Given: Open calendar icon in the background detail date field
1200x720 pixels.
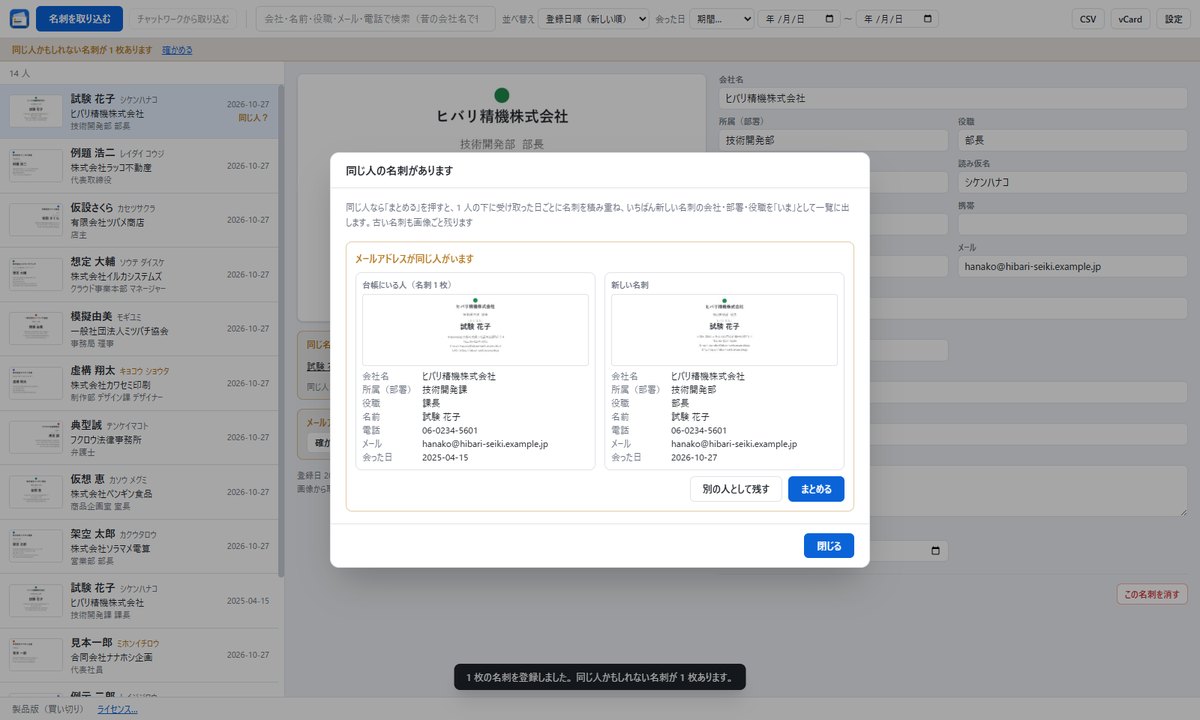Looking at the screenshot, I should tap(936, 551).
